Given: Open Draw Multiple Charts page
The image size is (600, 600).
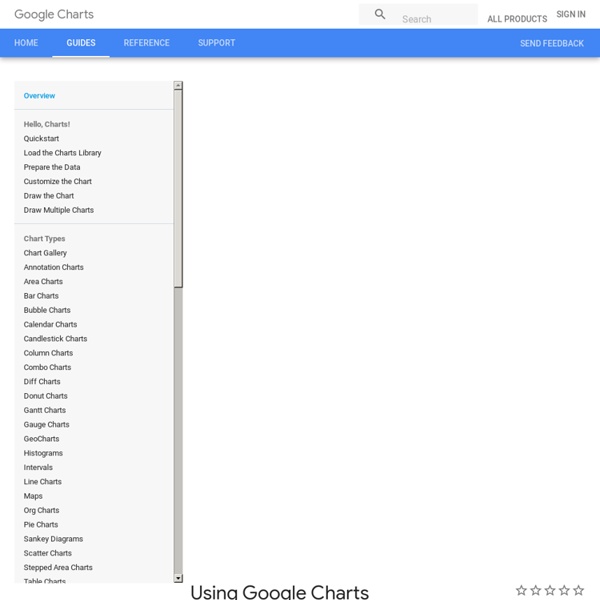Looking at the screenshot, I should tap(59, 210).
